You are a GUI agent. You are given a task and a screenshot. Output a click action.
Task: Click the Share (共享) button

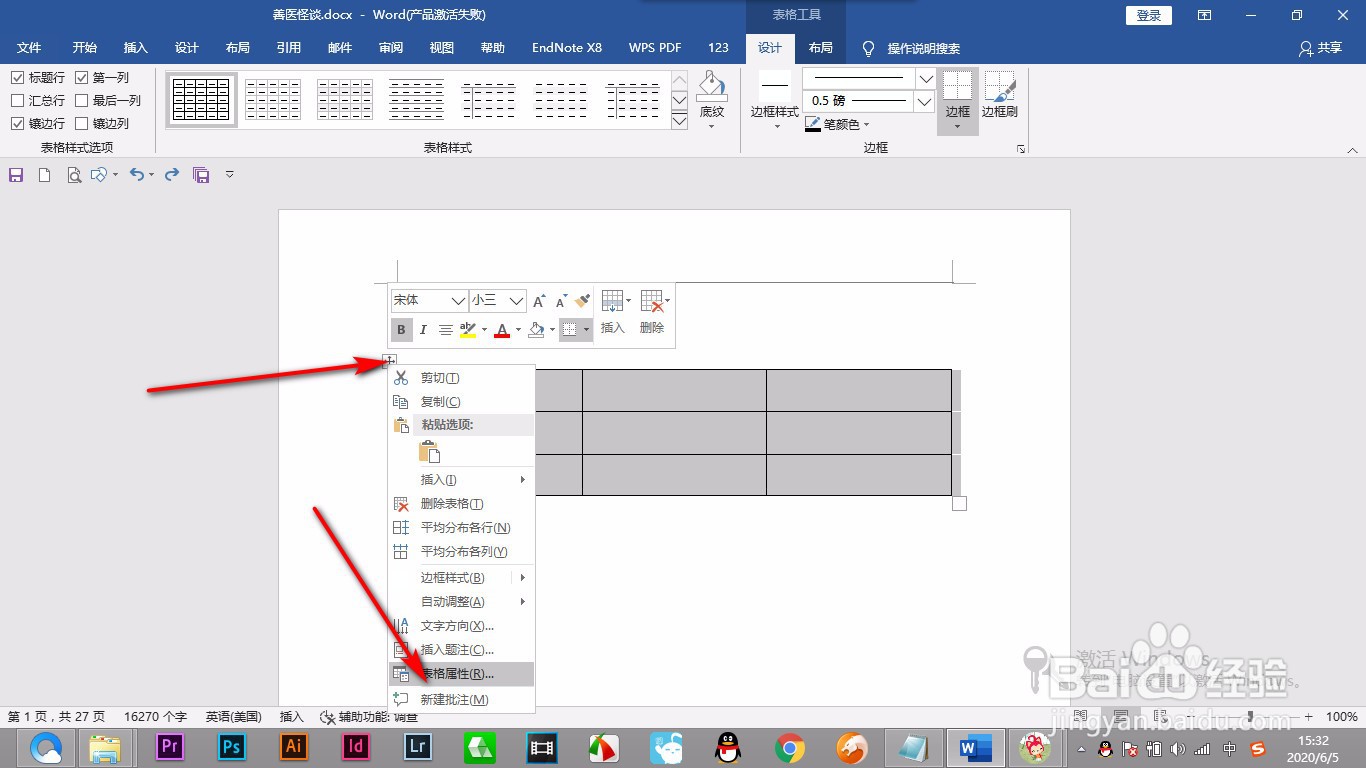click(x=1320, y=48)
